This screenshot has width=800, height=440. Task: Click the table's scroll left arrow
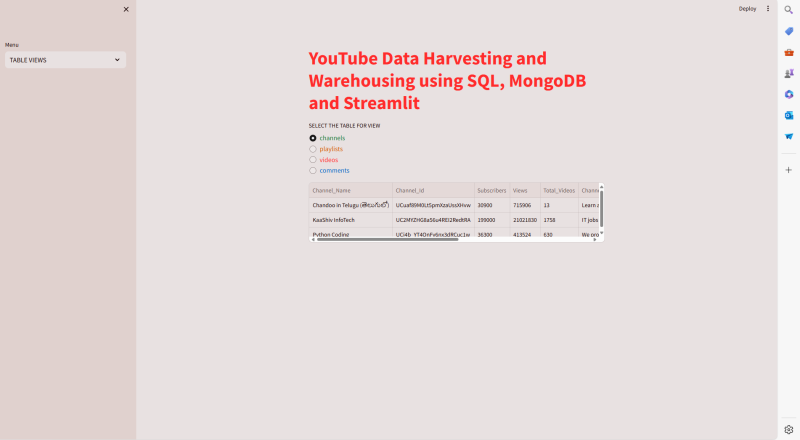[313, 239]
